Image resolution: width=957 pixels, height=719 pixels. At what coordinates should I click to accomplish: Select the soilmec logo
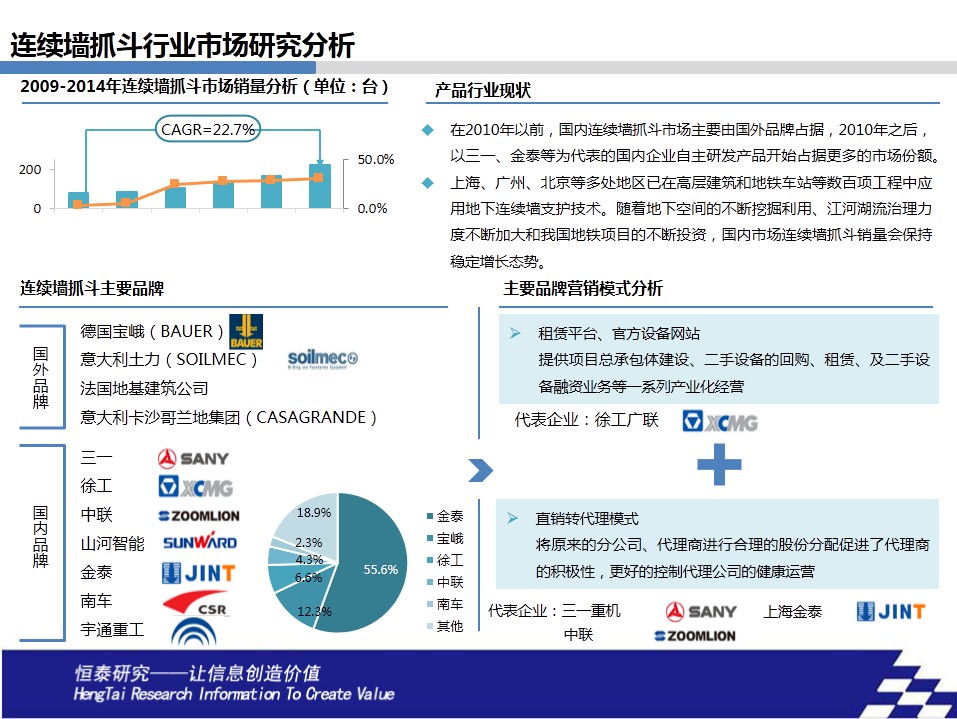[323, 359]
